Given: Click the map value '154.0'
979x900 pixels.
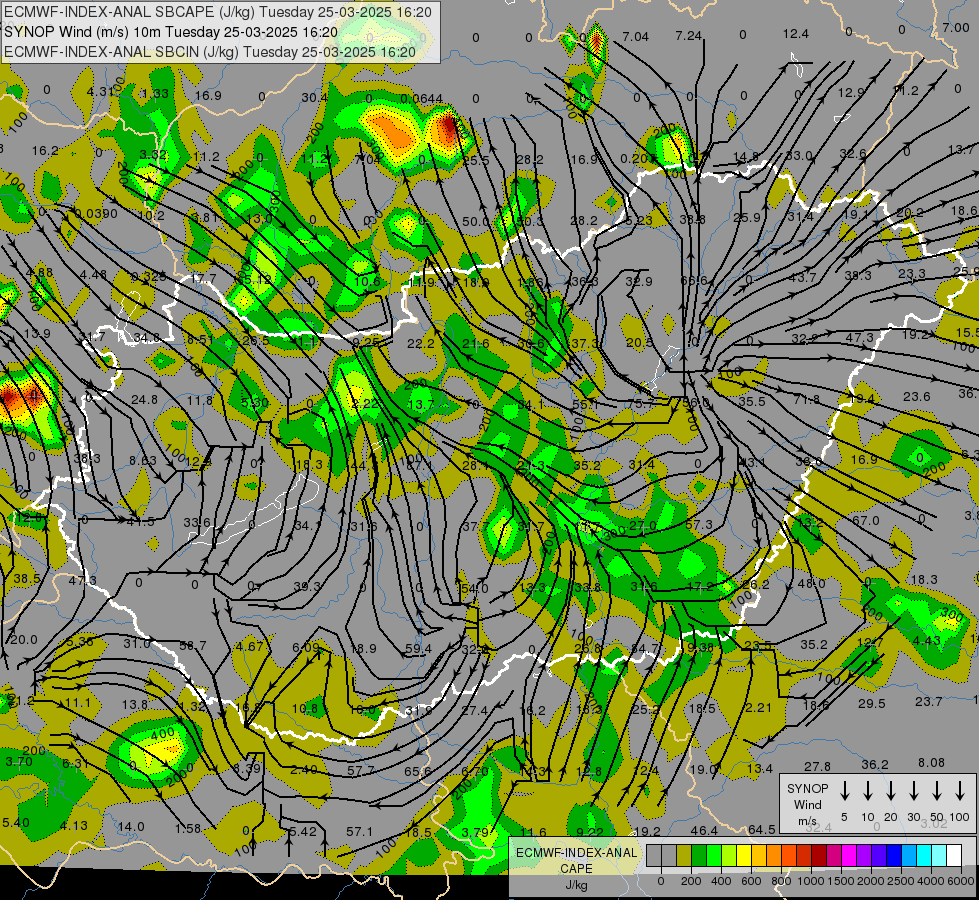Looking at the screenshot, I should point(473,589).
